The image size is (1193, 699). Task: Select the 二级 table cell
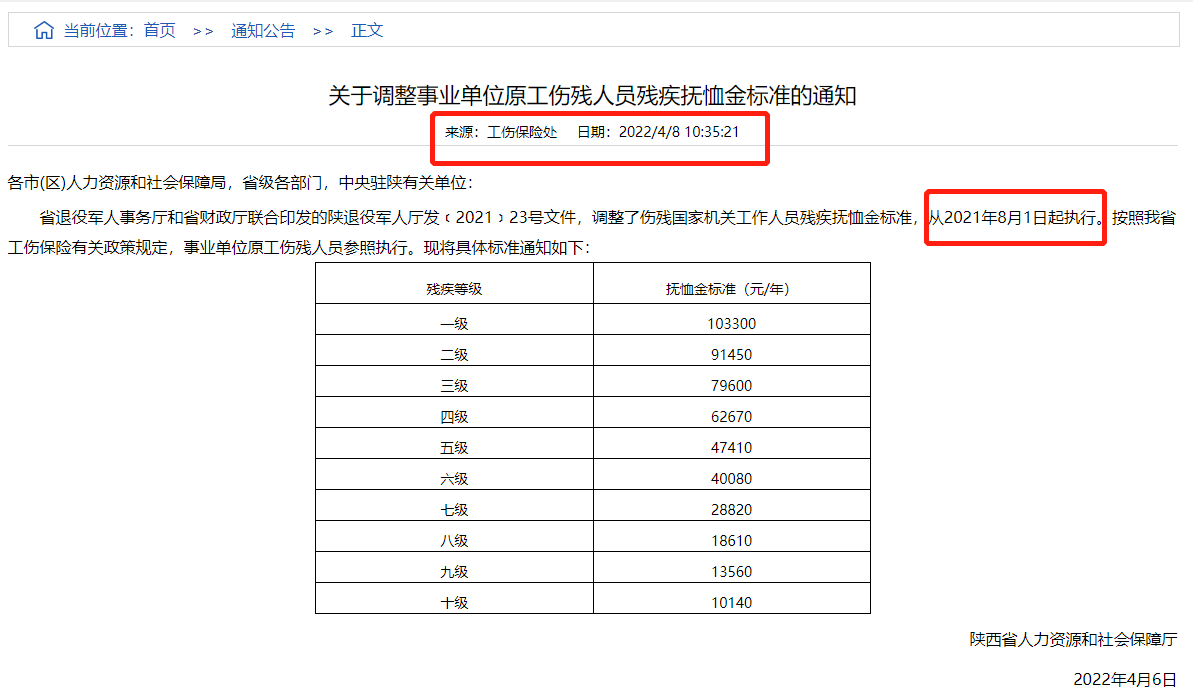pyautogui.click(x=454, y=351)
